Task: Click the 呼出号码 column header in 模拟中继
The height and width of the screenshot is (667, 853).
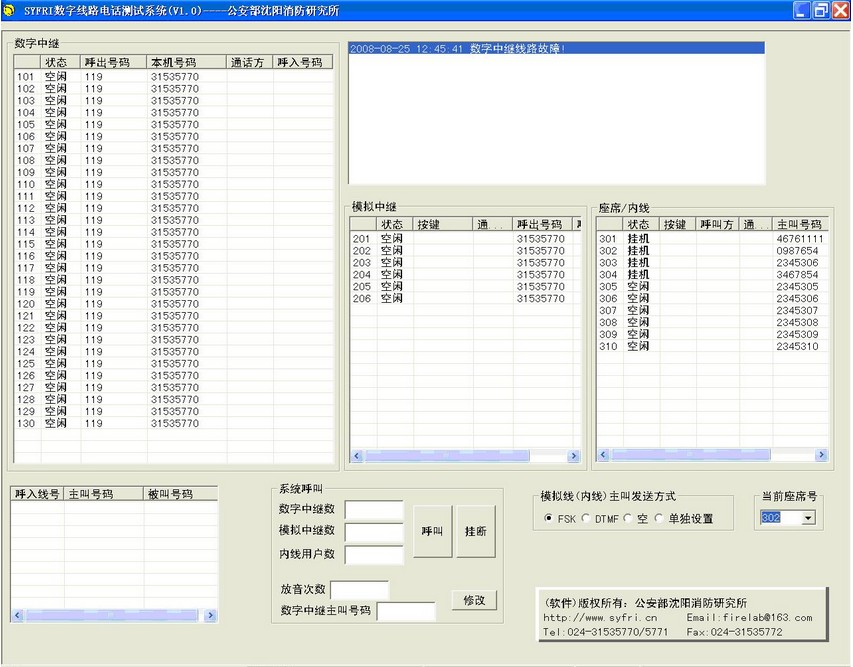Action: pos(542,224)
